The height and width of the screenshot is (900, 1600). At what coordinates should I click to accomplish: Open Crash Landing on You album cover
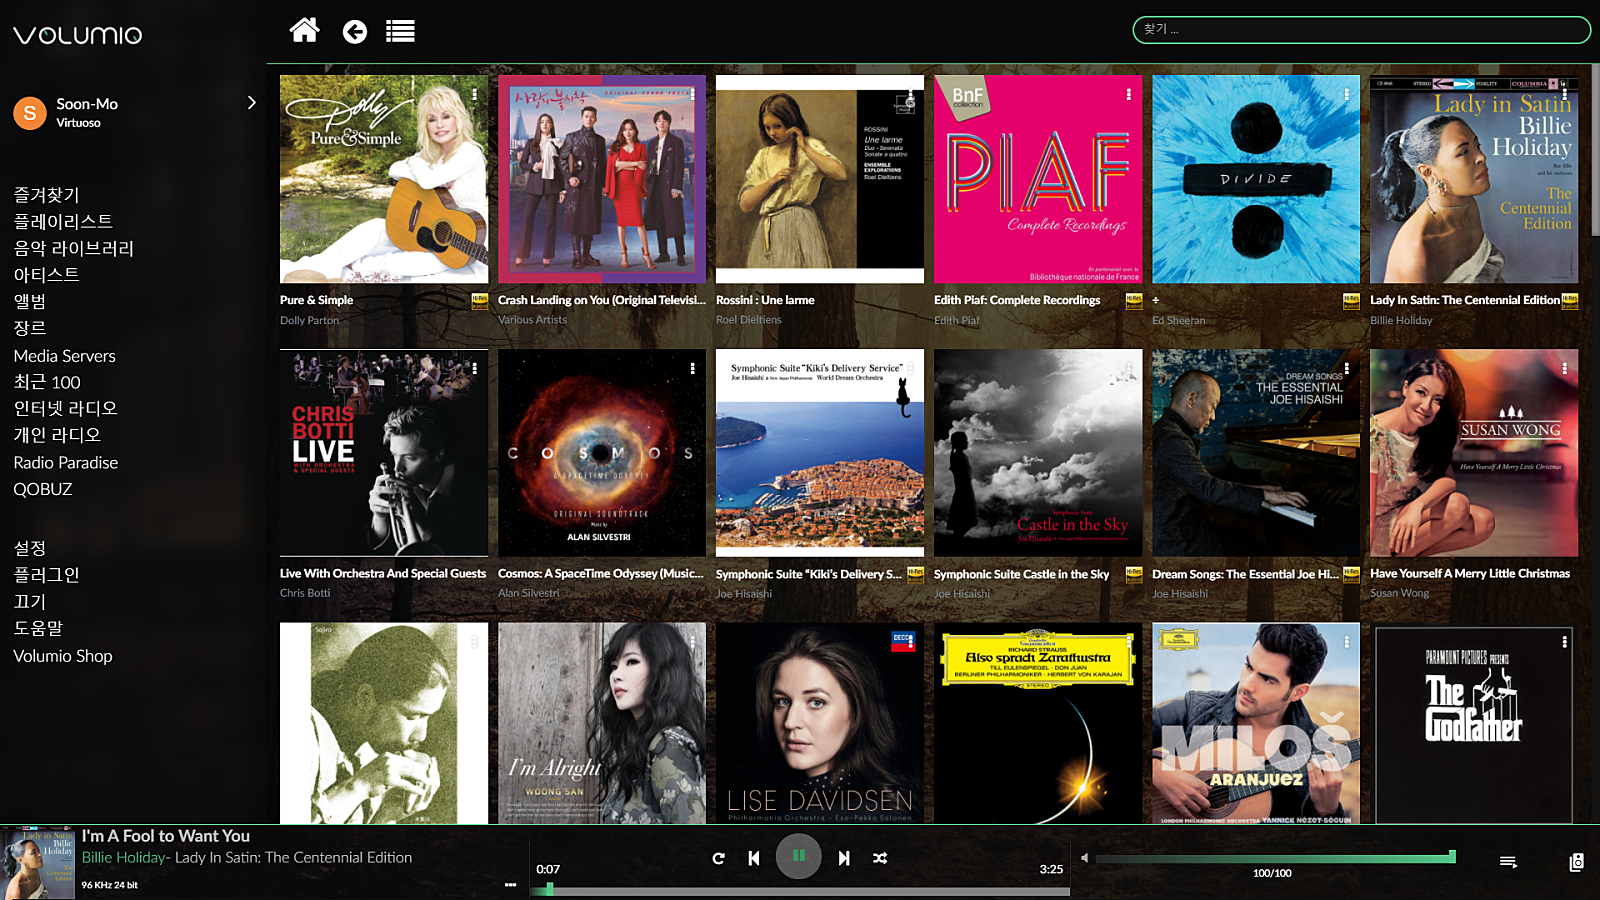click(602, 179)
